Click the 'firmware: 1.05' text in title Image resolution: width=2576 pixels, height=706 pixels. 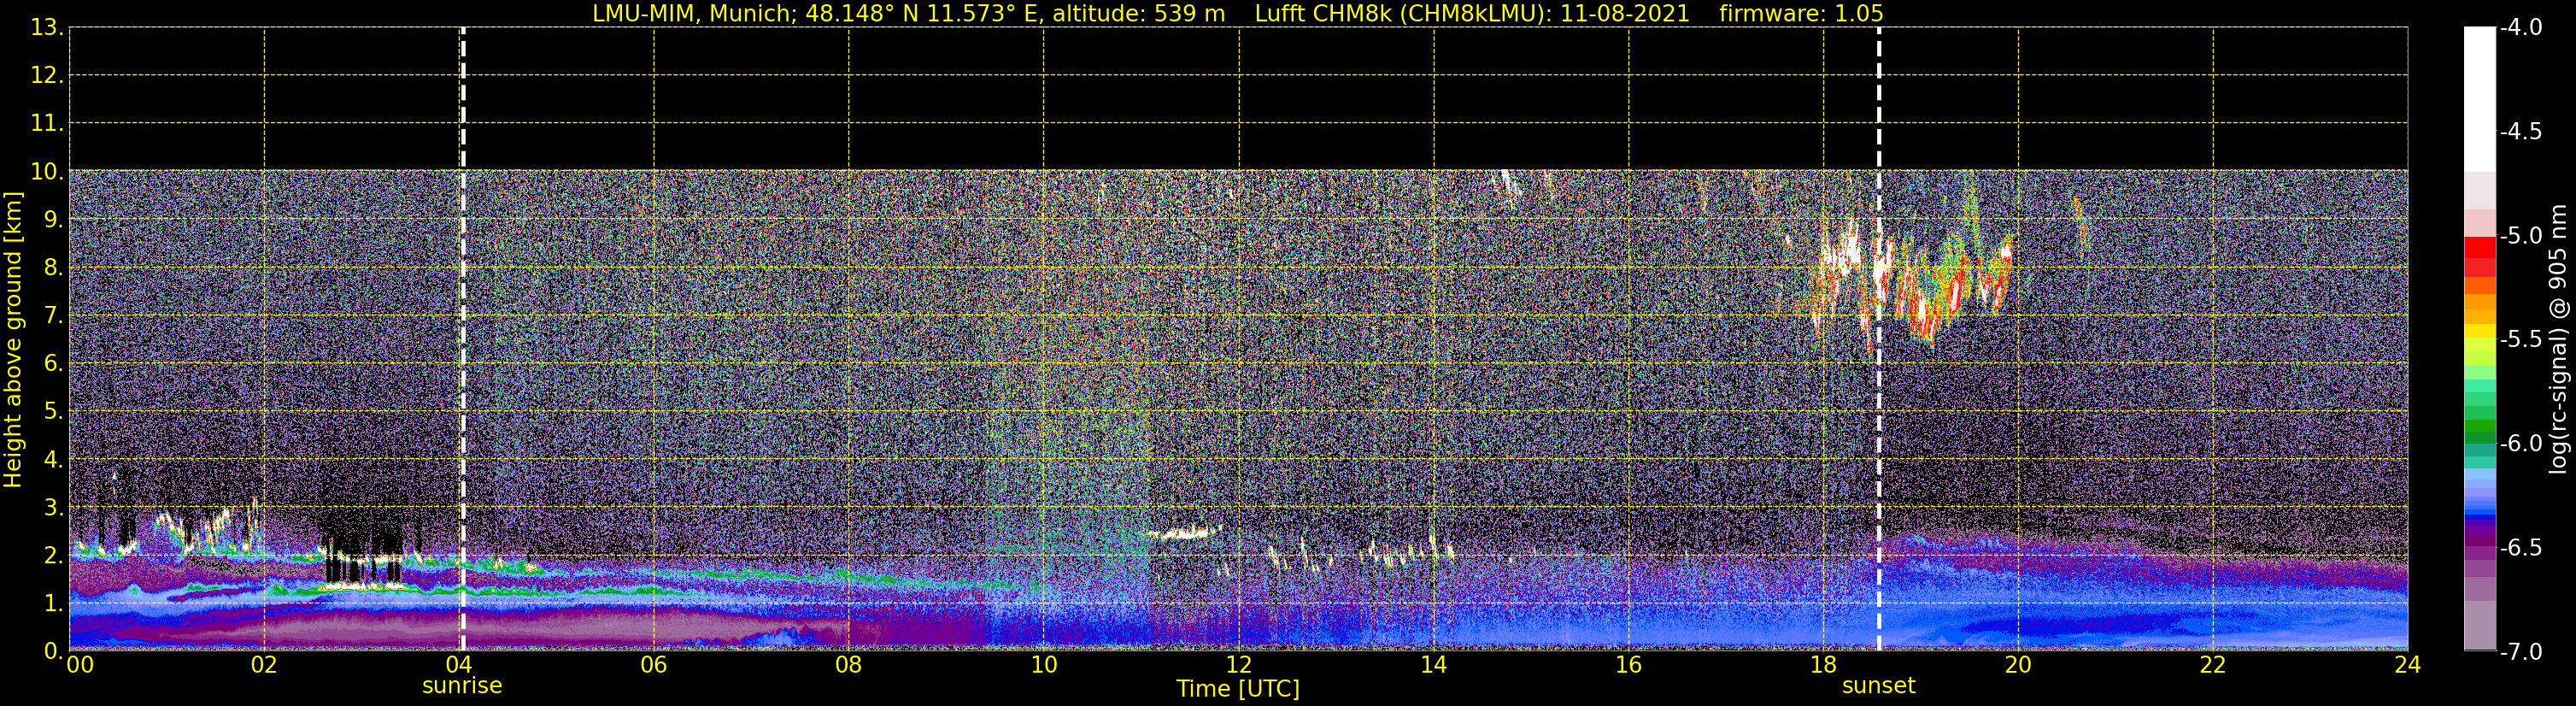[x=1801, y=14]
